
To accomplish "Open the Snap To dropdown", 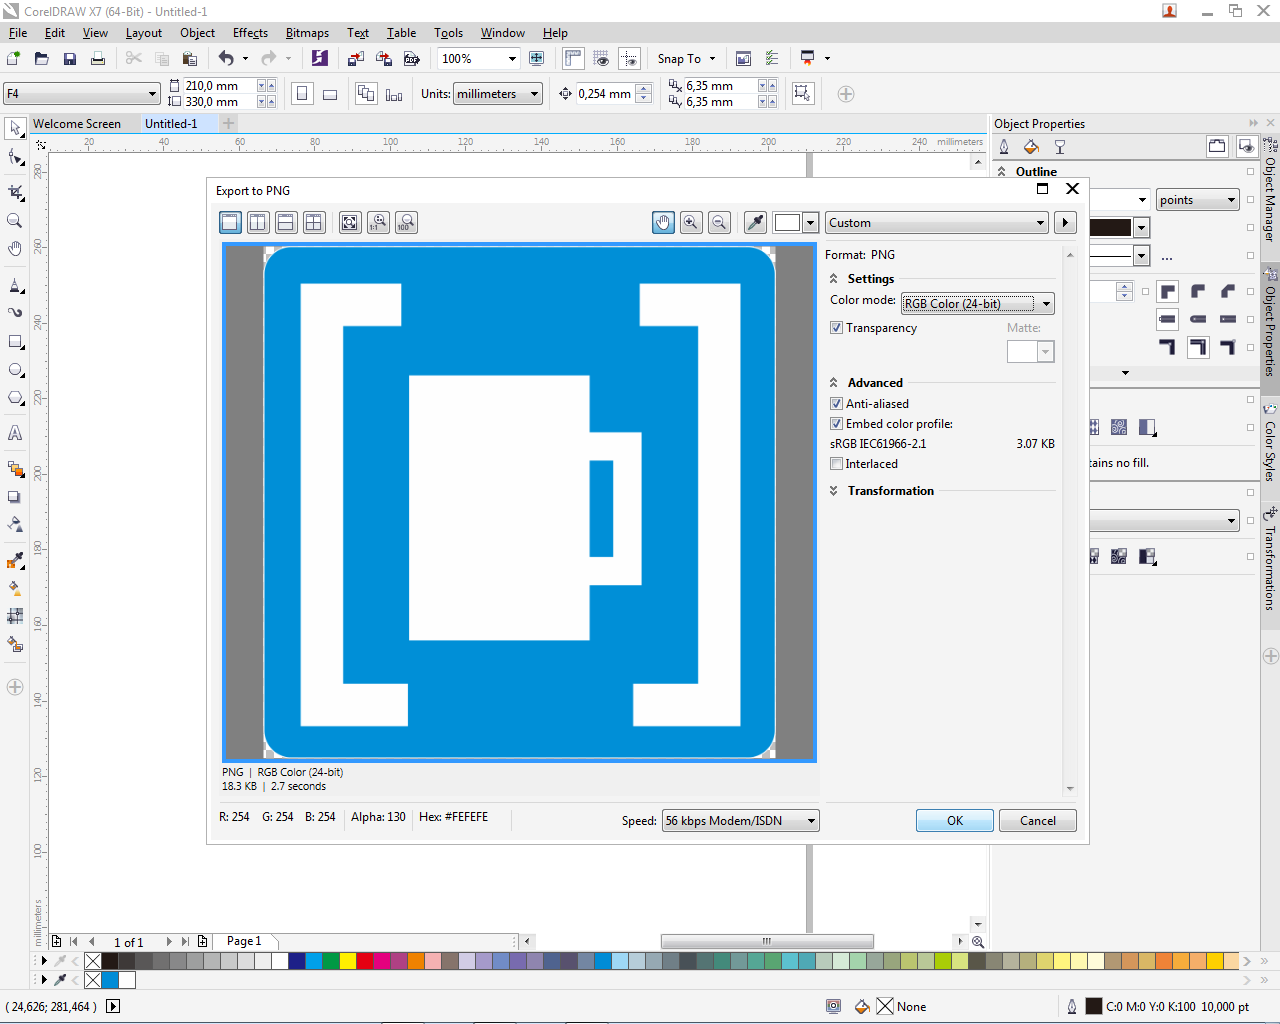I will tap(687, 59).
